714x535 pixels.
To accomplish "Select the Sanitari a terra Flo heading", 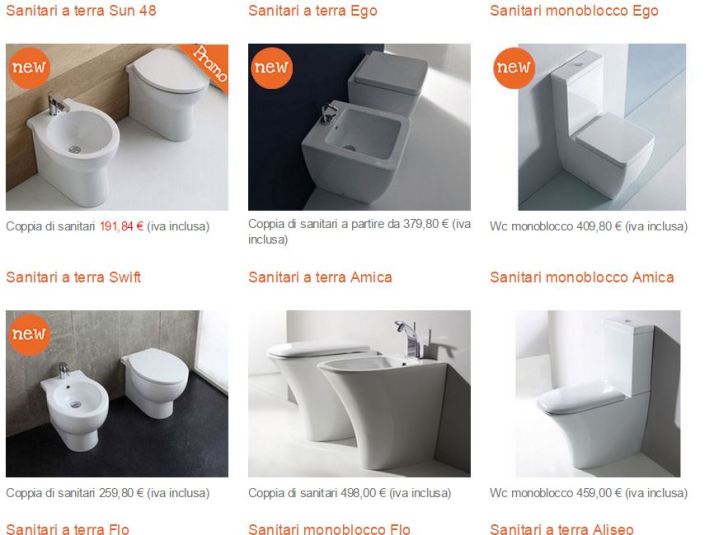I will click(x=67, y=529).
